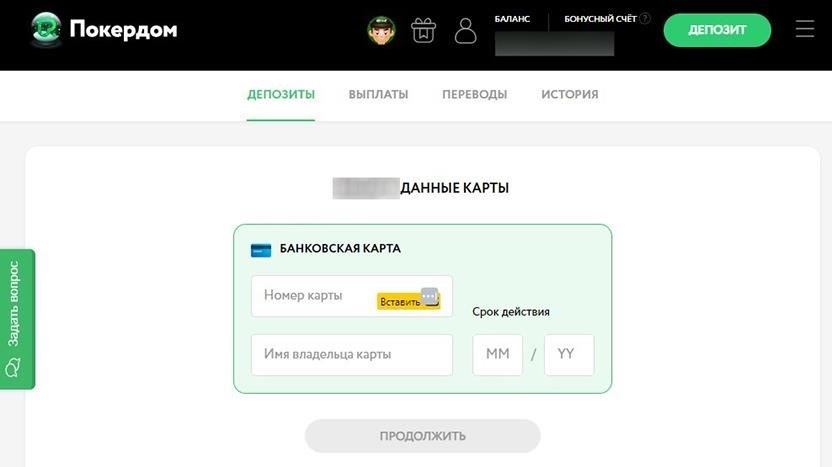
Task: Click the MM expiry month field
Action: (497, 354)
